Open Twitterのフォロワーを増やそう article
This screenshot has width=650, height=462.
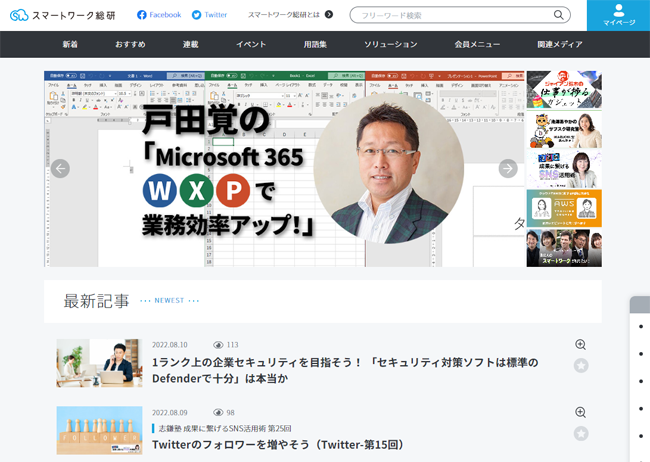278,445
